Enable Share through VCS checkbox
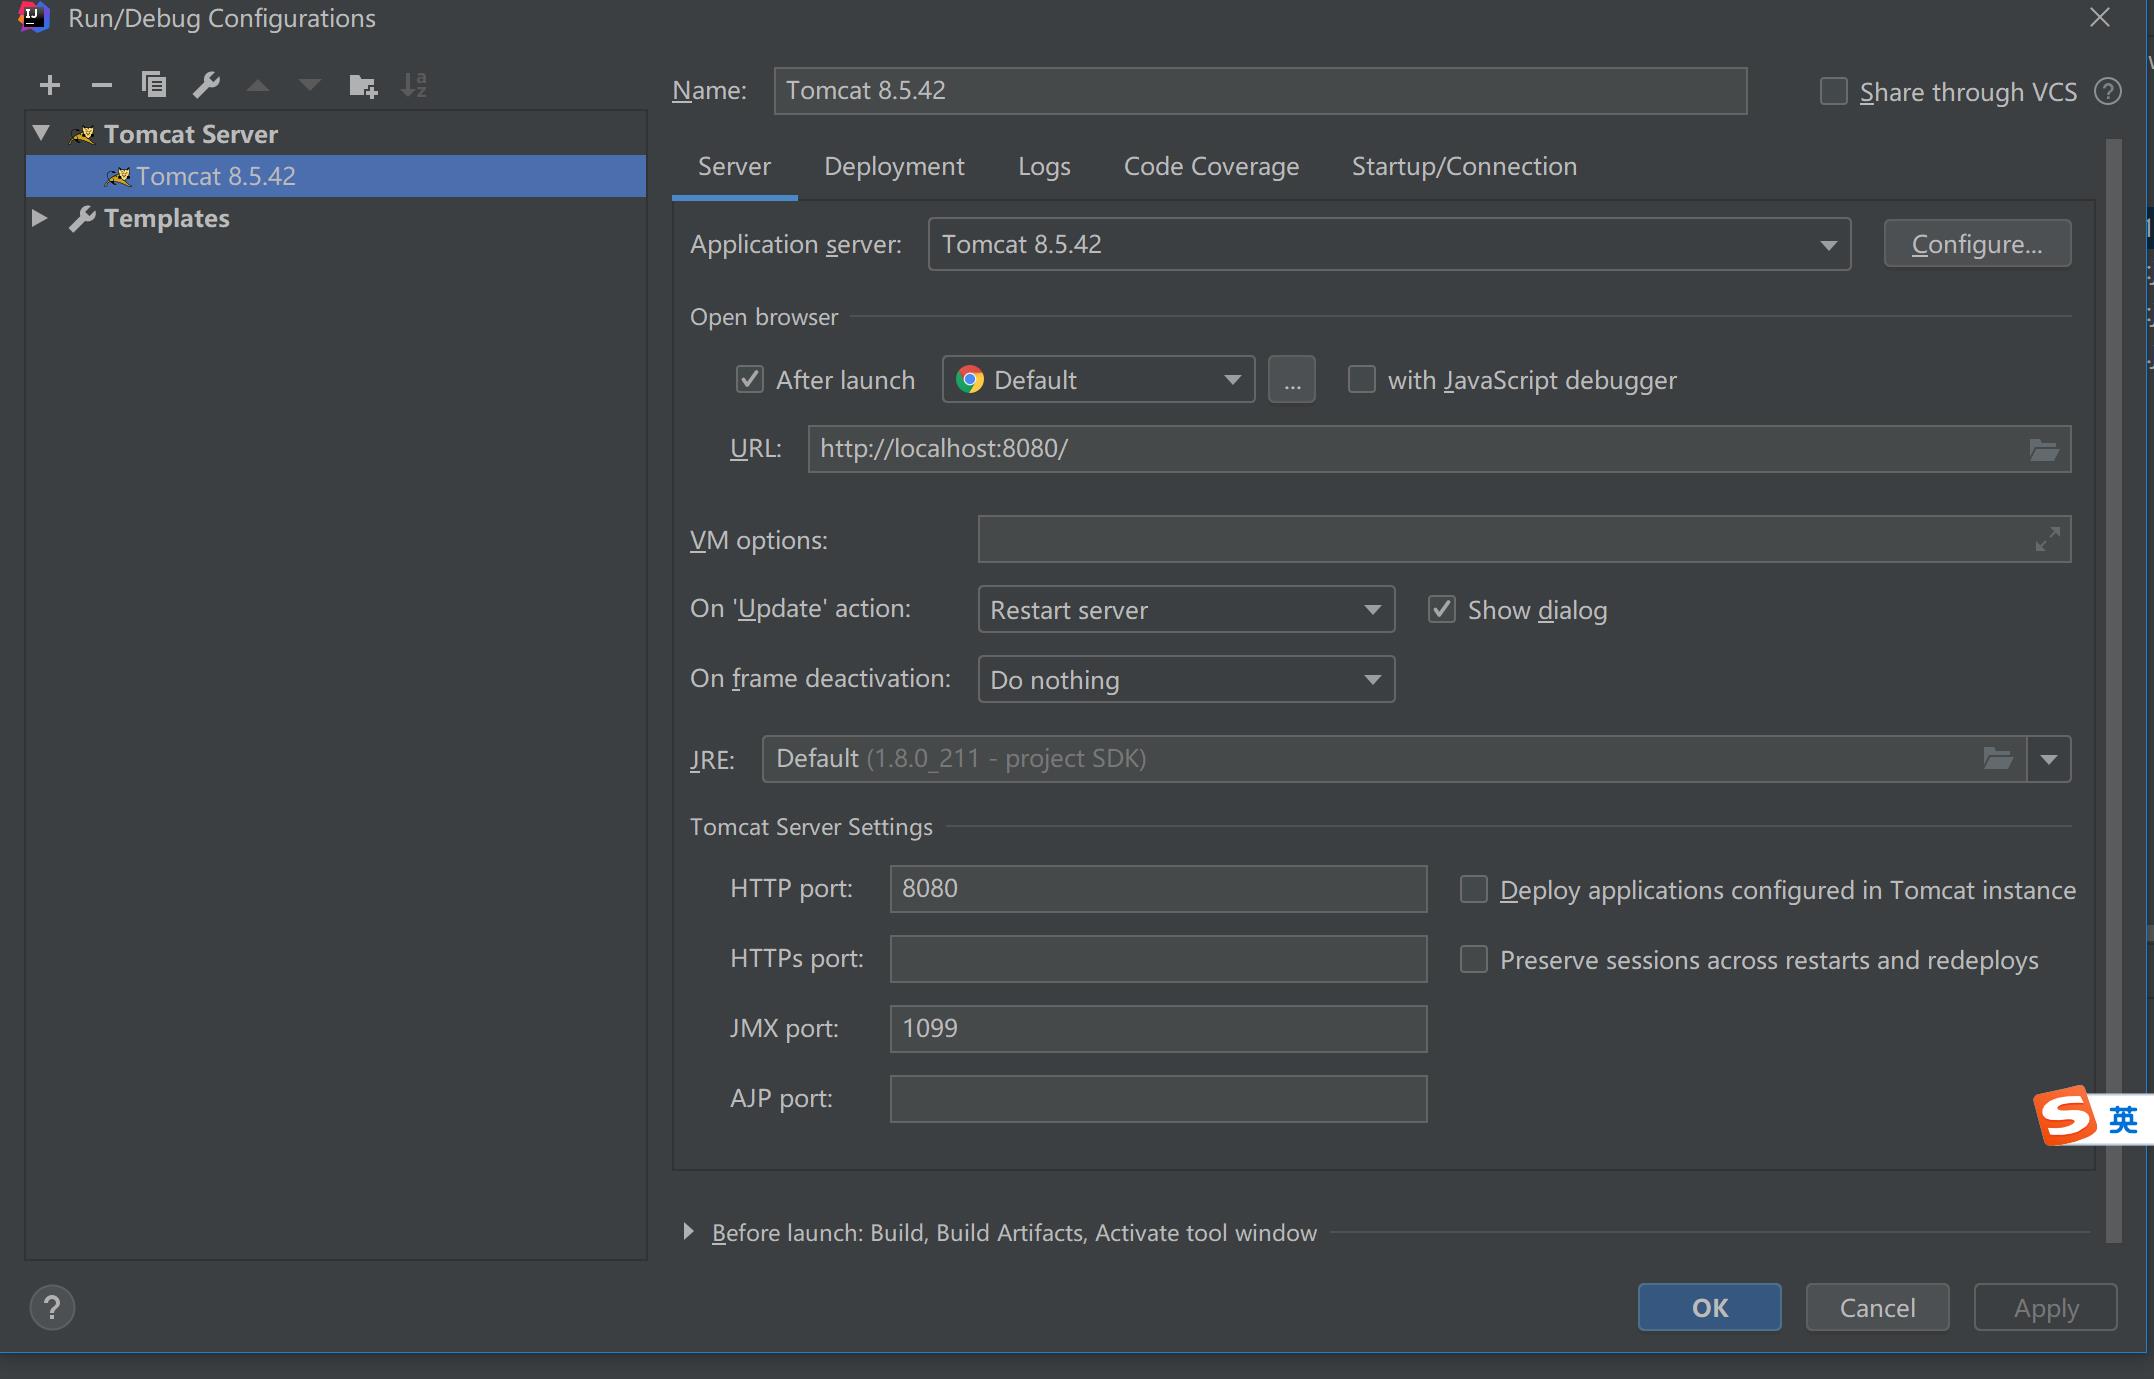 pos(1833,92)
